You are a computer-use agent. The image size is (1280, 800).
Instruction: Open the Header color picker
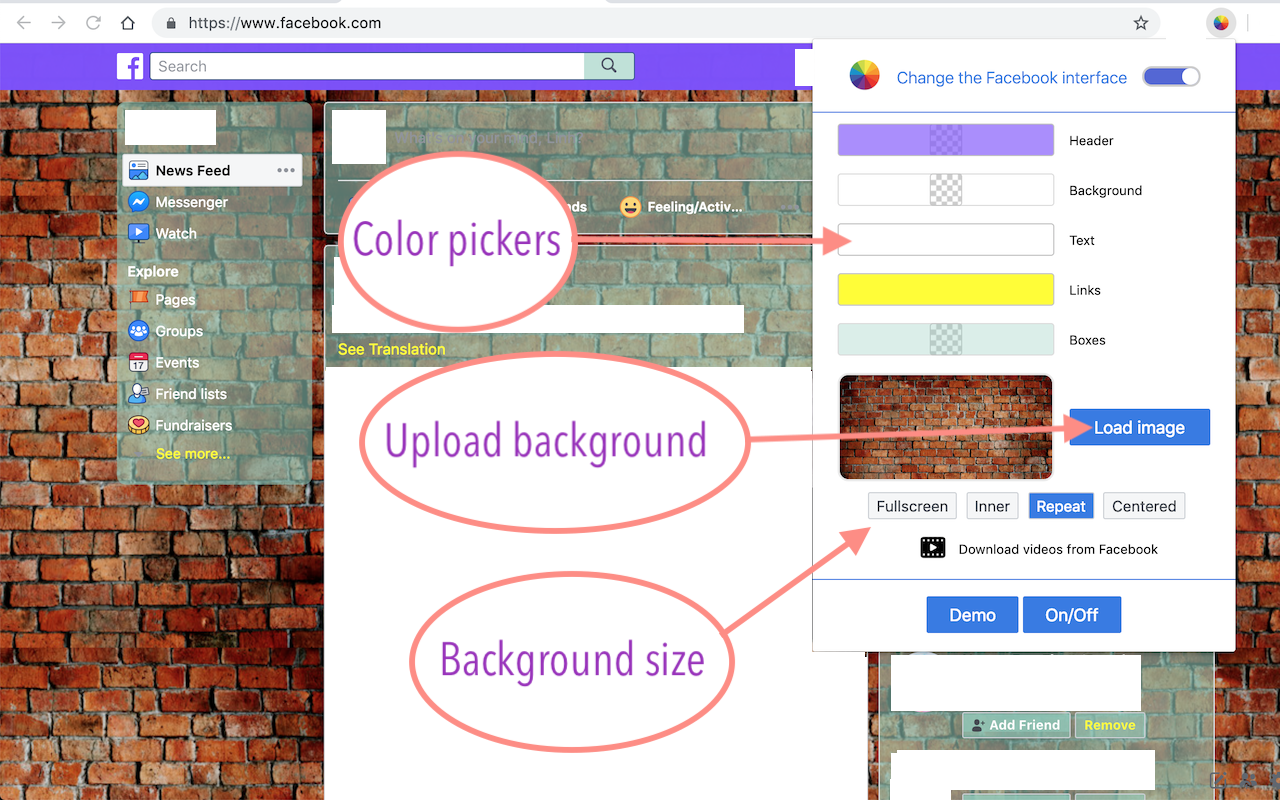click(946, 140)
